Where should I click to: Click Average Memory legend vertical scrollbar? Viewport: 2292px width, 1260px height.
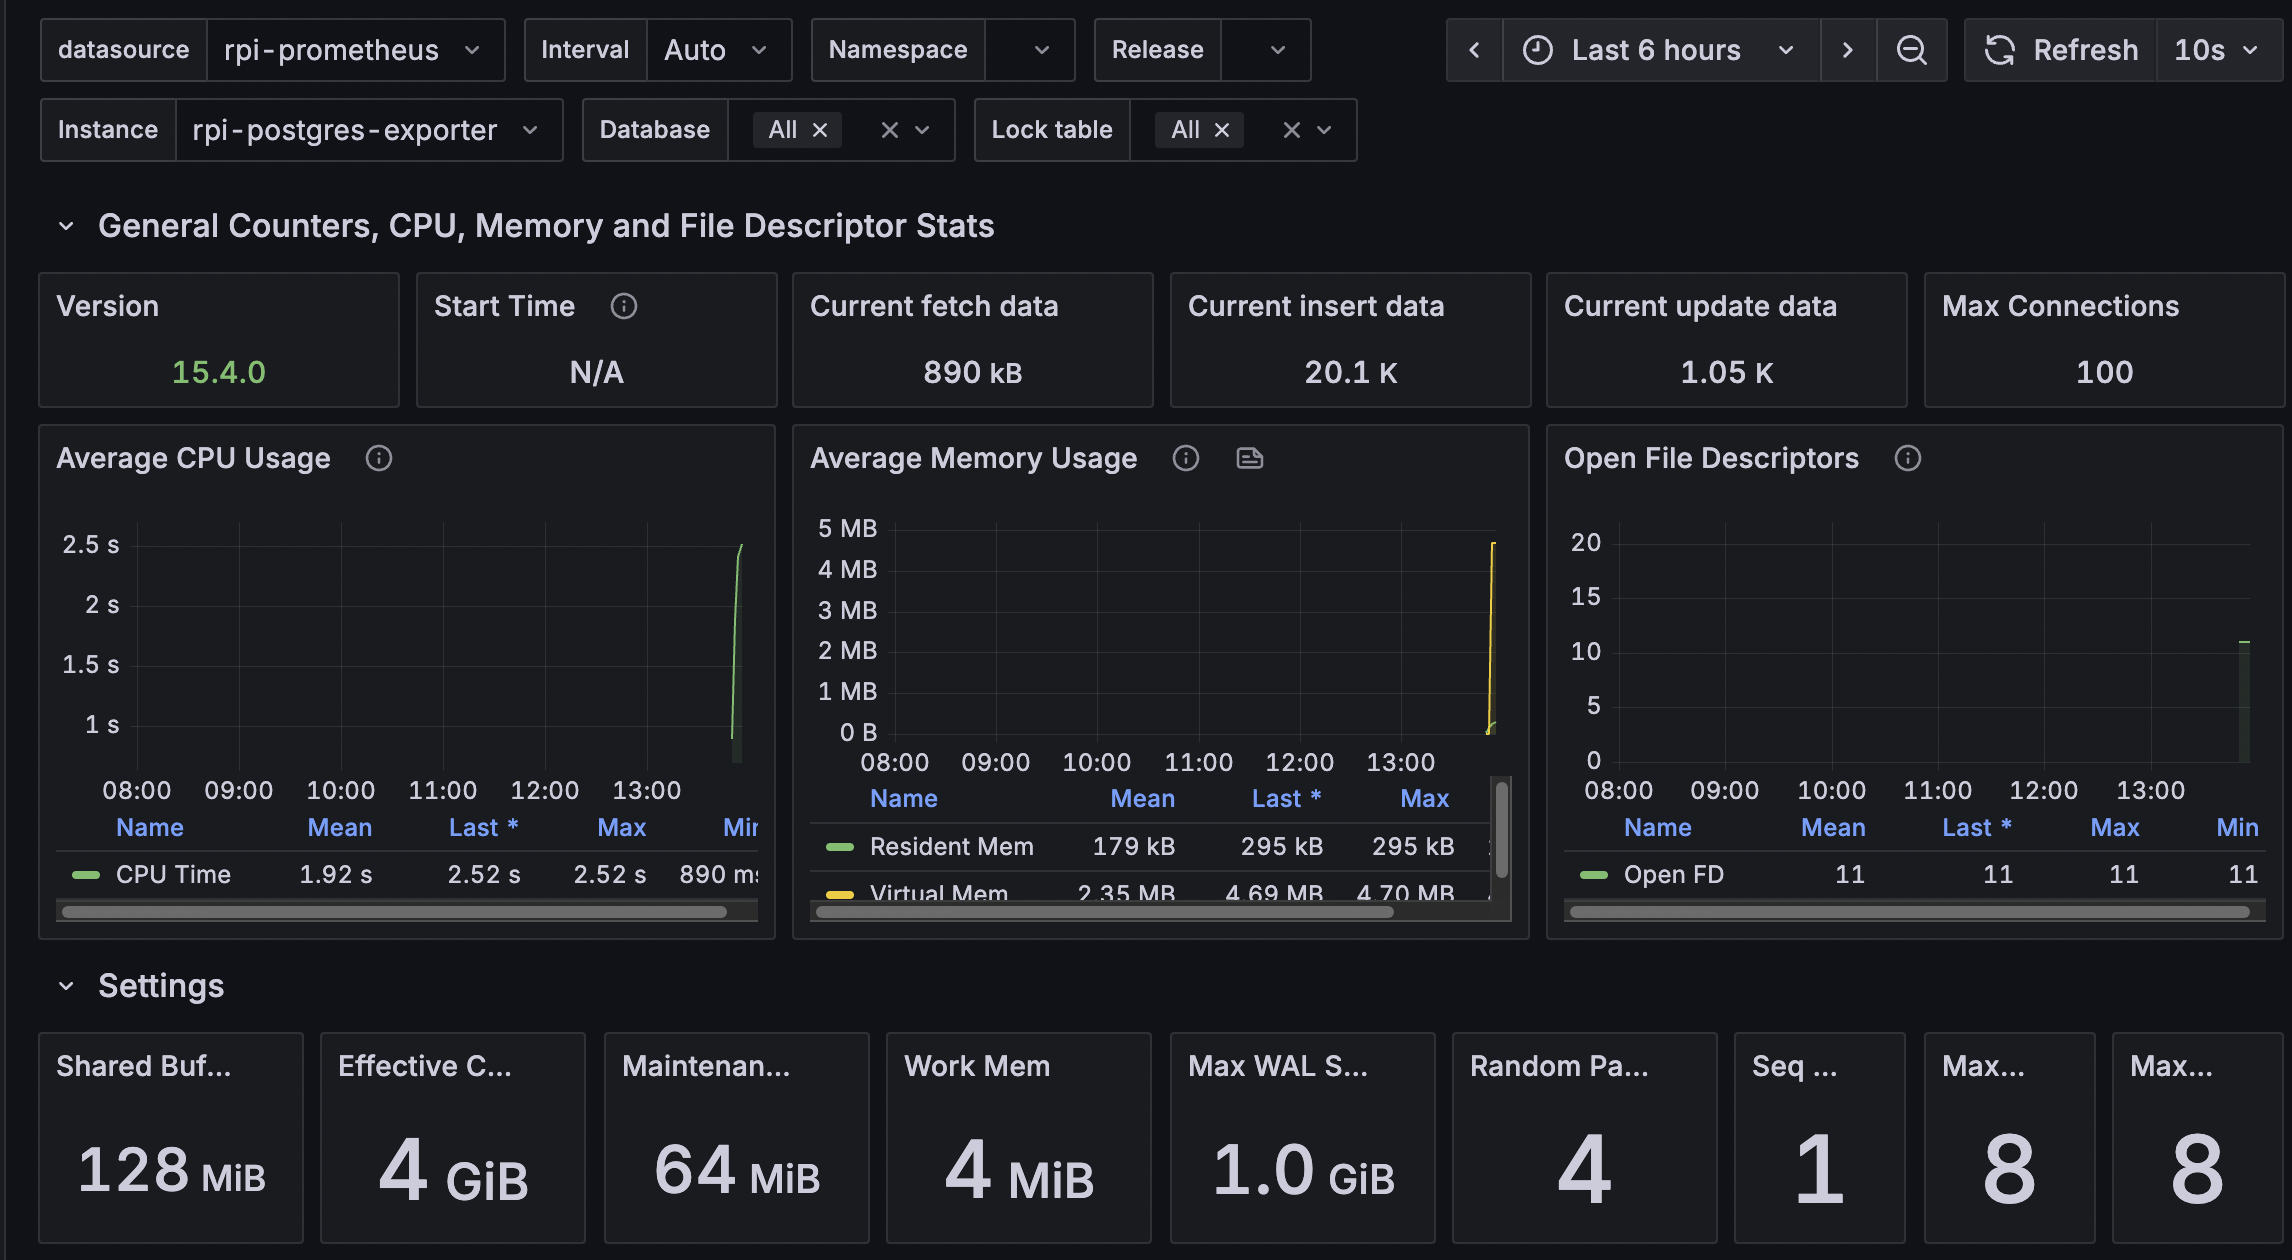[1501, 830]
